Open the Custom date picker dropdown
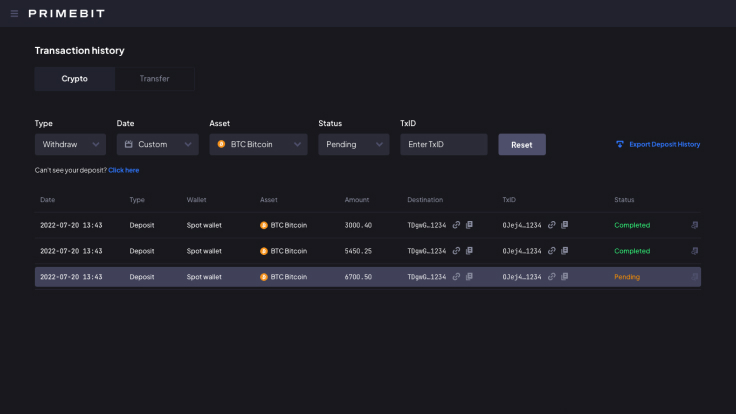Screen dimensions: 736x414 [x=157, y=144]
